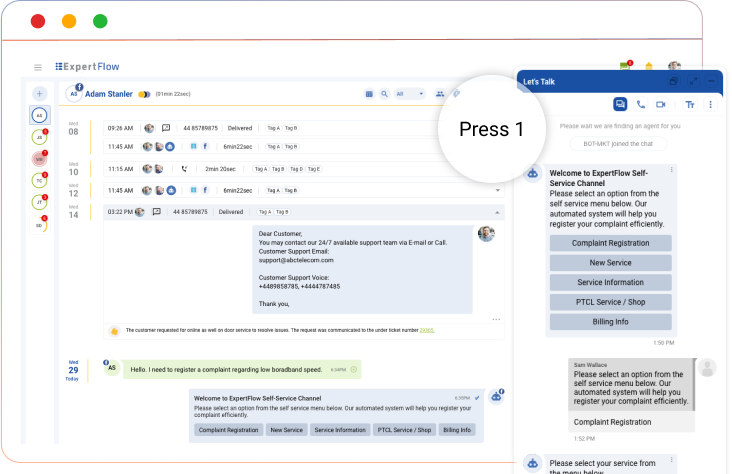Open the participants icon in conversation header

click(x=440, y=94)
